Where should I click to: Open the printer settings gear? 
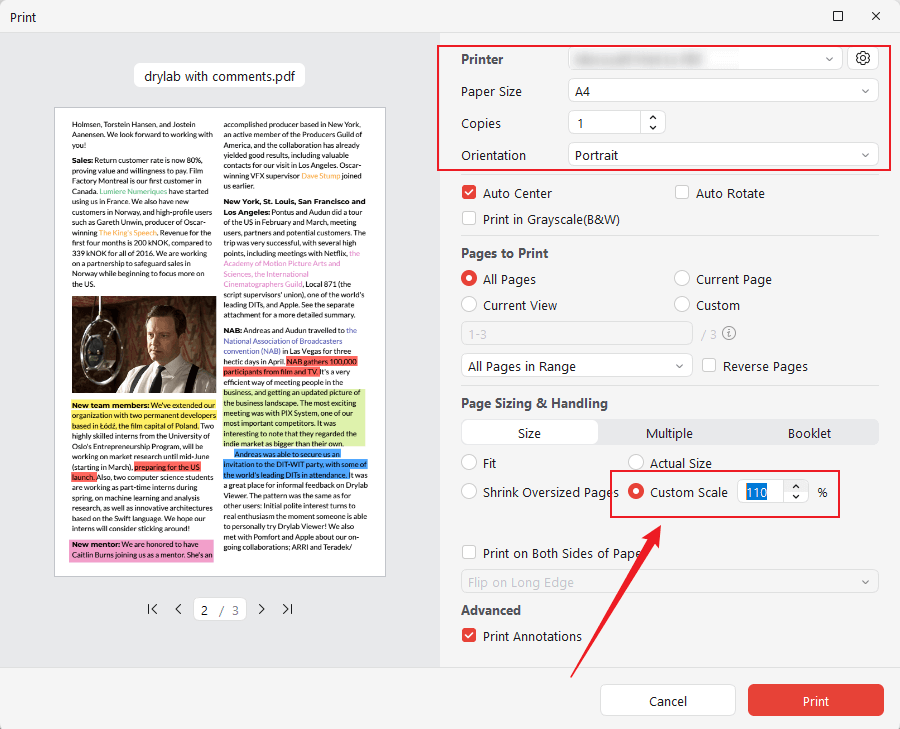pos(862,58)
